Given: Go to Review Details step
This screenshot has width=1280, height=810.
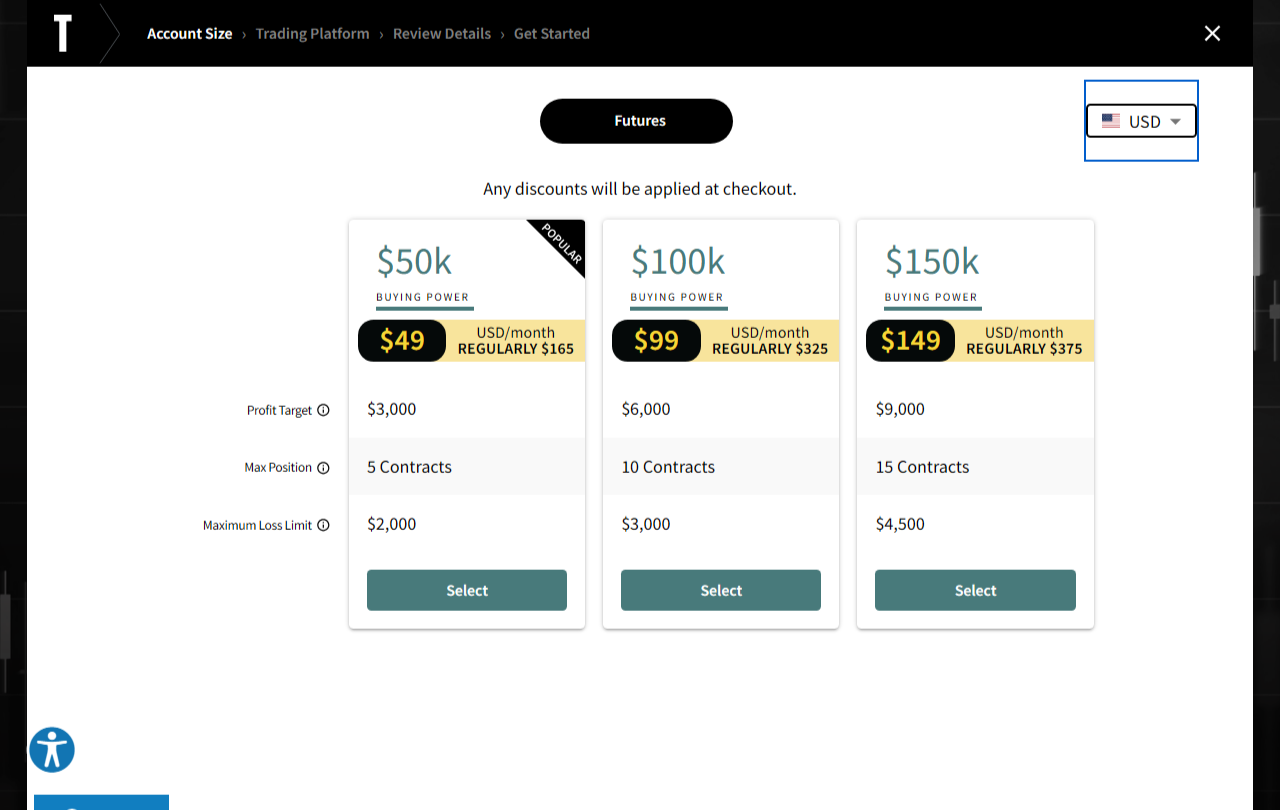Looking at the screenshot, I should point(442,34).
